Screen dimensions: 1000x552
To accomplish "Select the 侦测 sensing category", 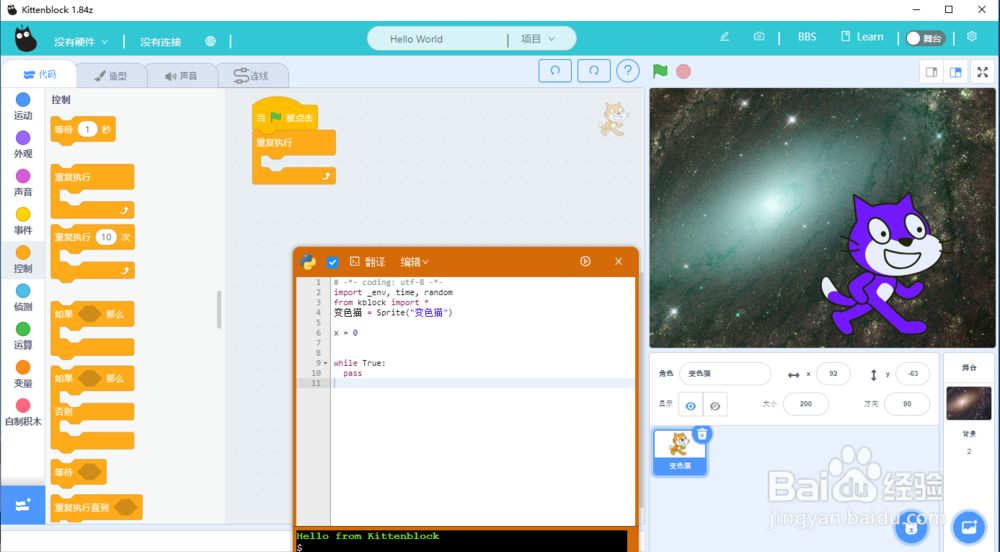I will (x=23, y=298).
